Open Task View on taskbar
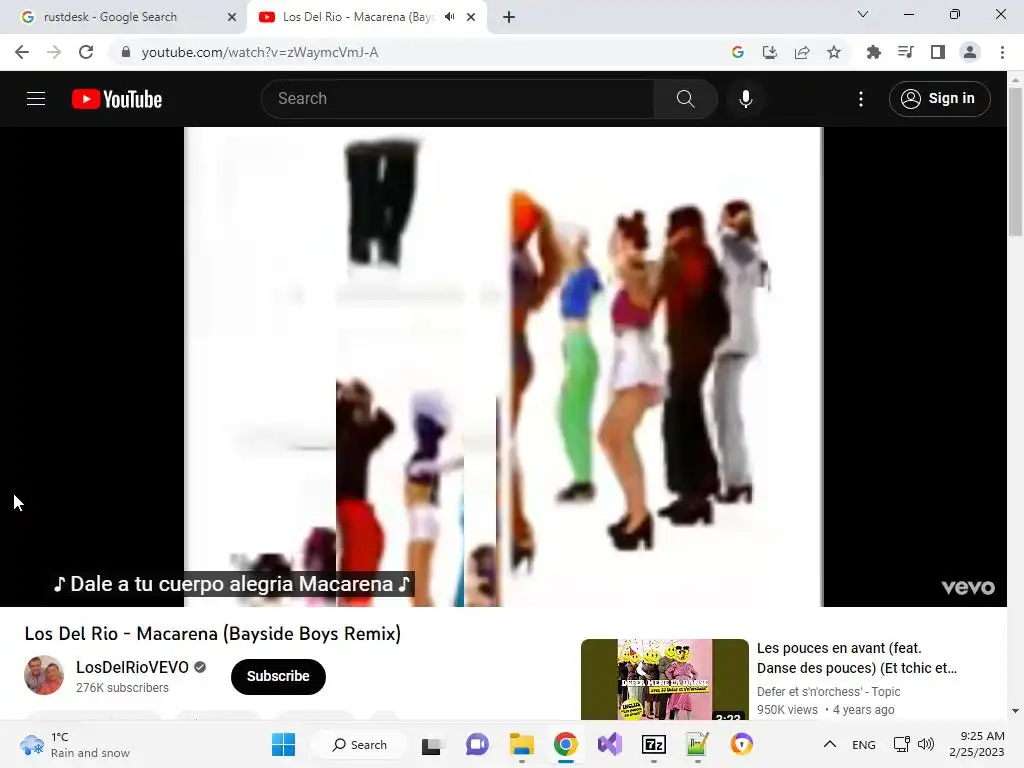 point(431,744)
